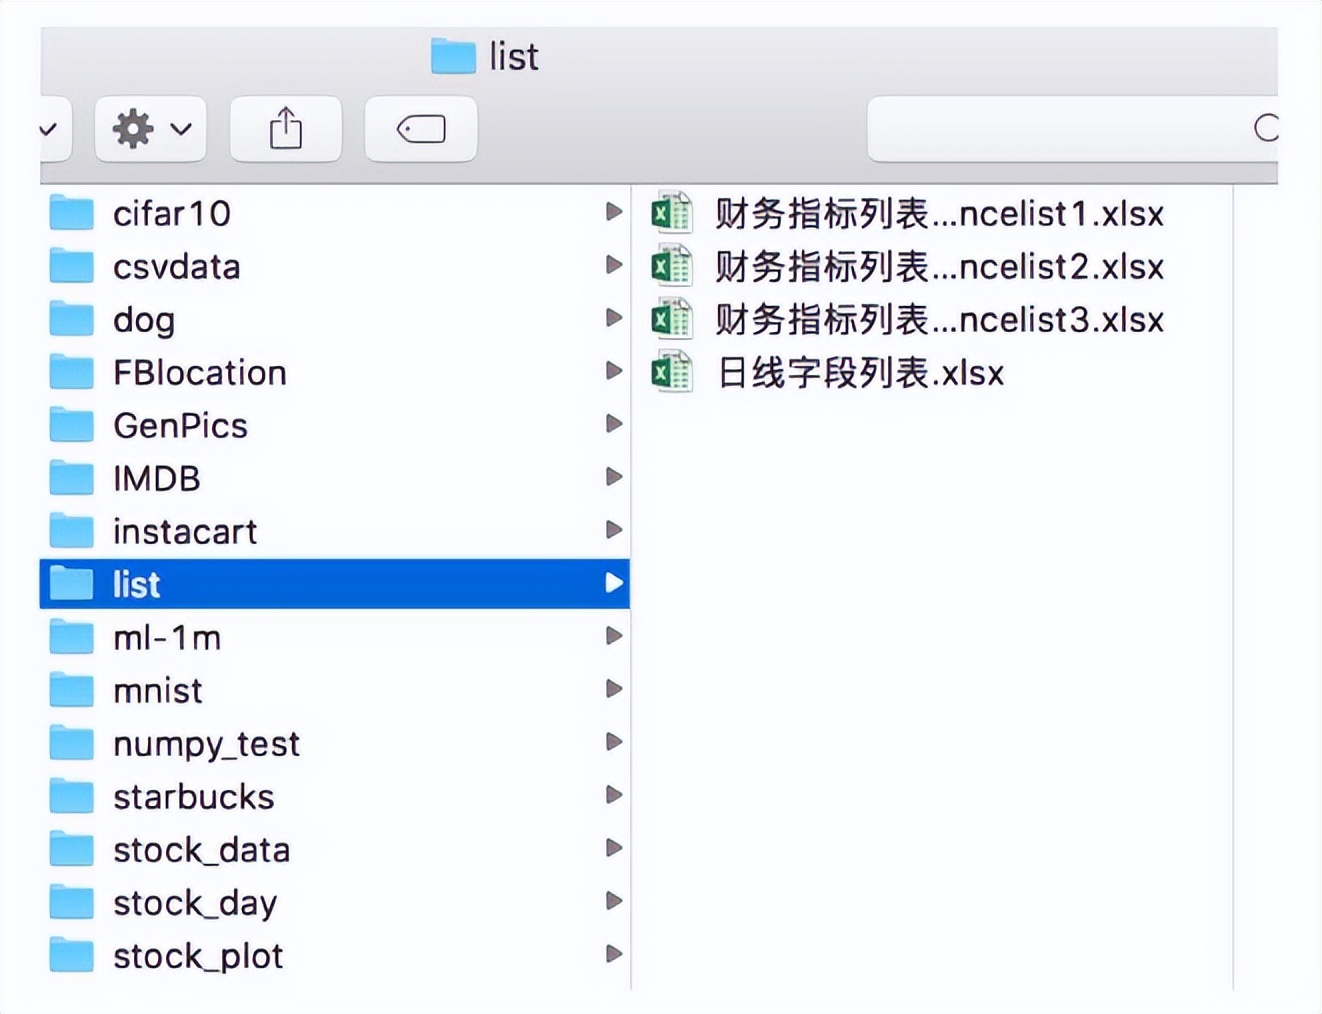Select the 财务指标列表...ncelist2.xlsx spreadsheet icon

[x=673, y=266]
